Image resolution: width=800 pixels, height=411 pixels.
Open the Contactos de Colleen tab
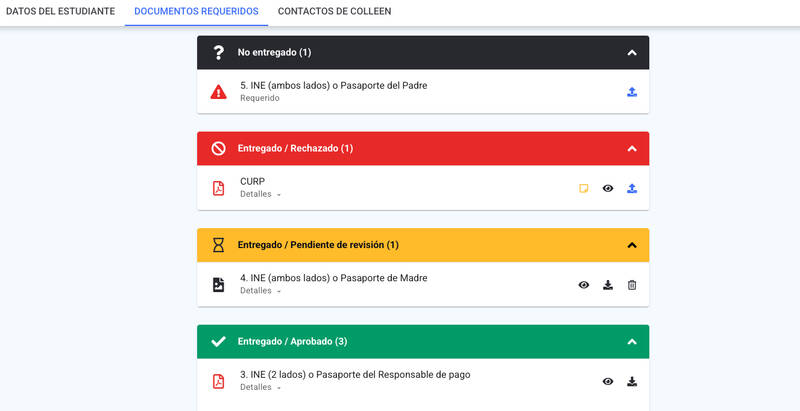click(334, 11)
